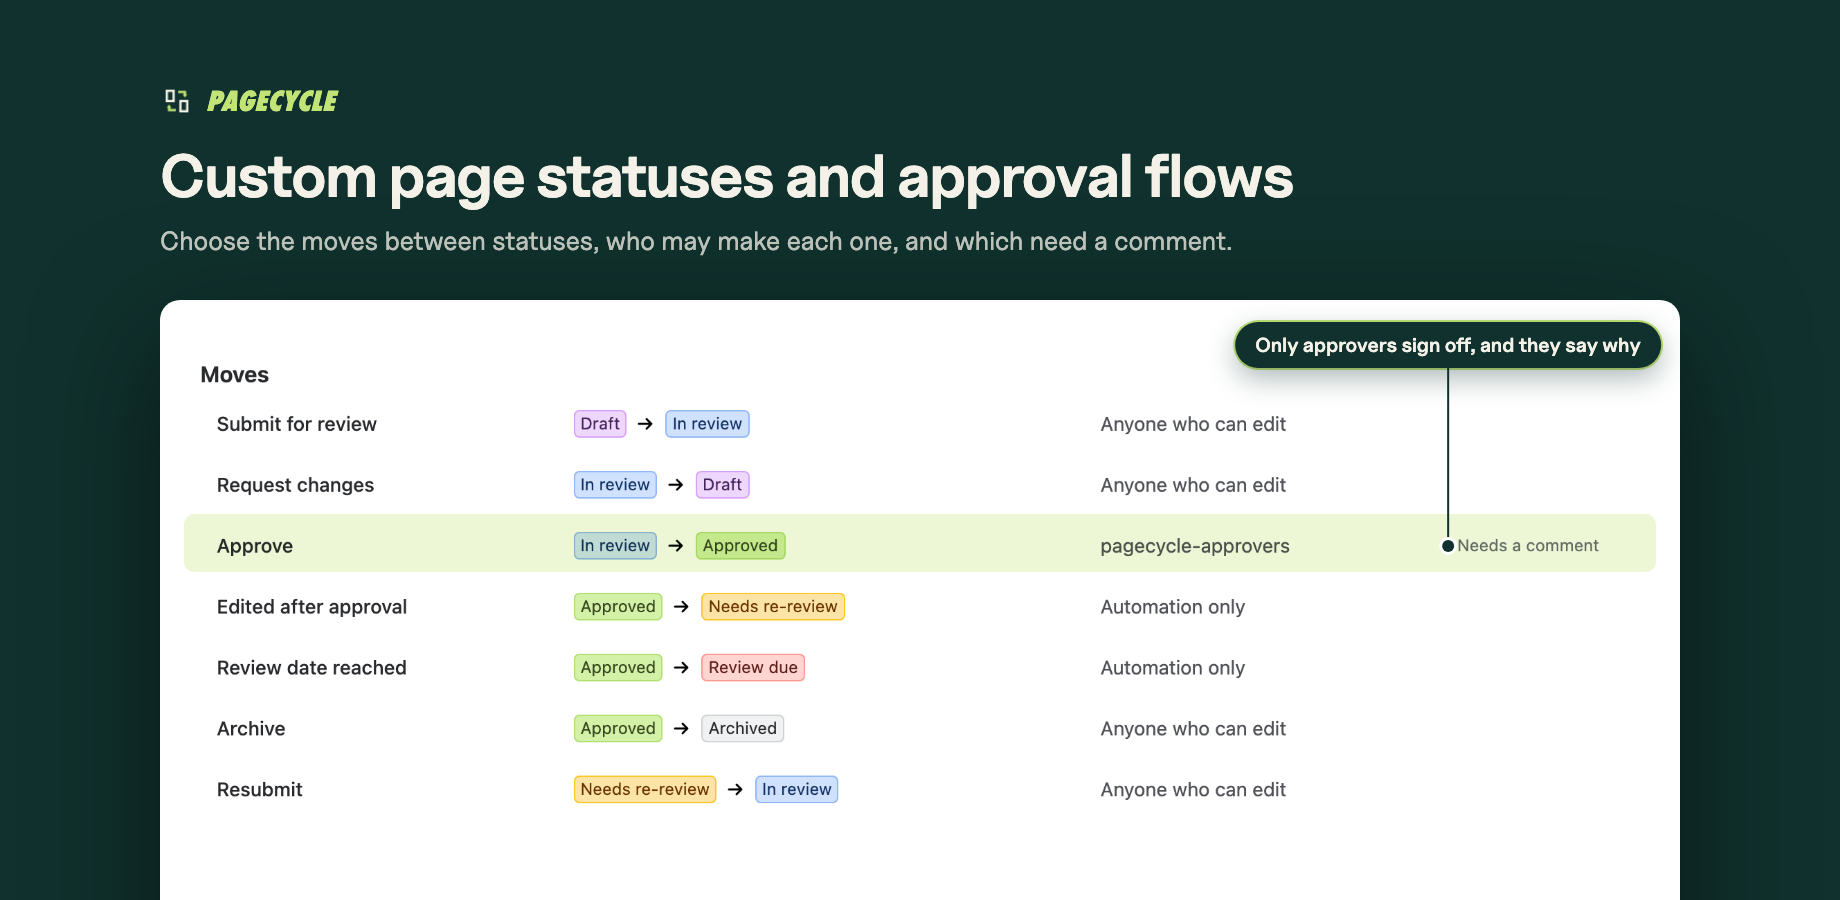1840x900 pixels.
Task: Click the Draft badge in Request changes row
Action: pos(722,485)
